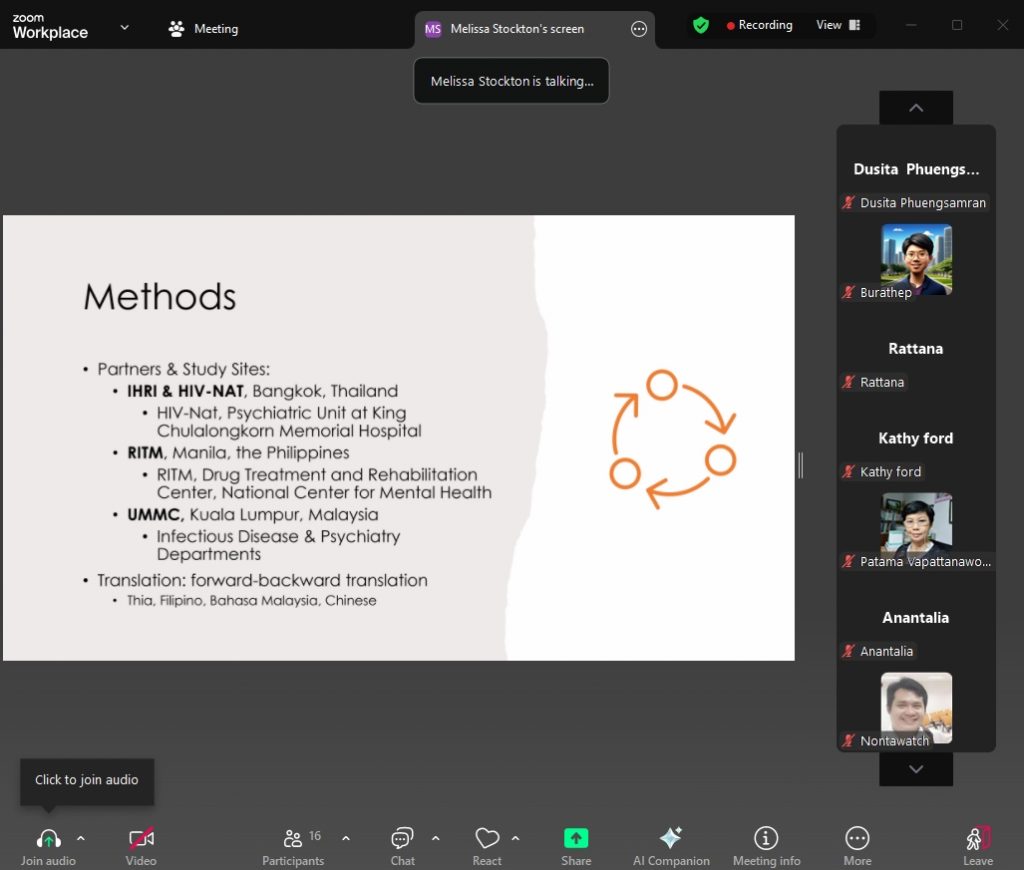Open the Zoom Workplace dropdown menu
The image size is (1024, 870).
[x=124, y=28]
